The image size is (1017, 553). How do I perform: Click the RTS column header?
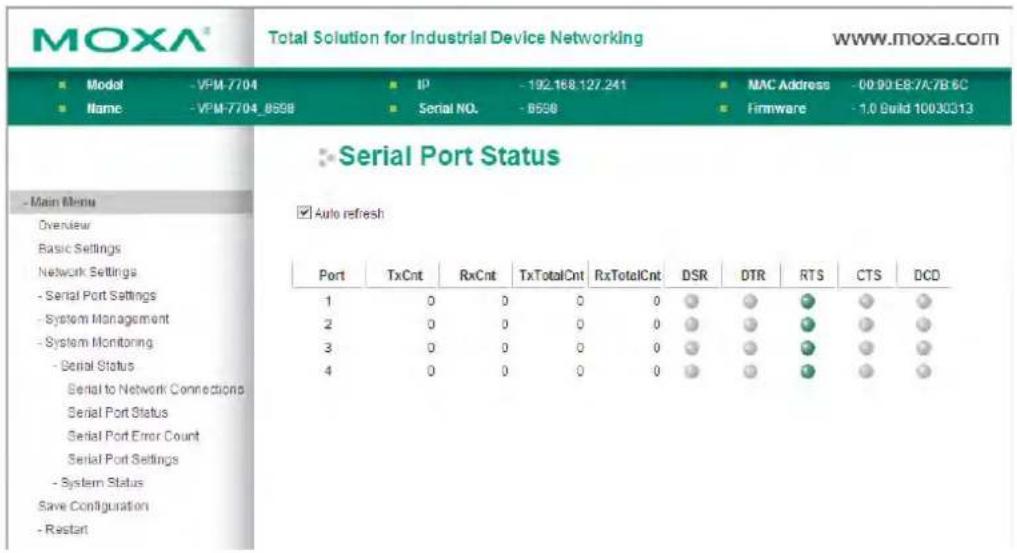coord(811,275)
